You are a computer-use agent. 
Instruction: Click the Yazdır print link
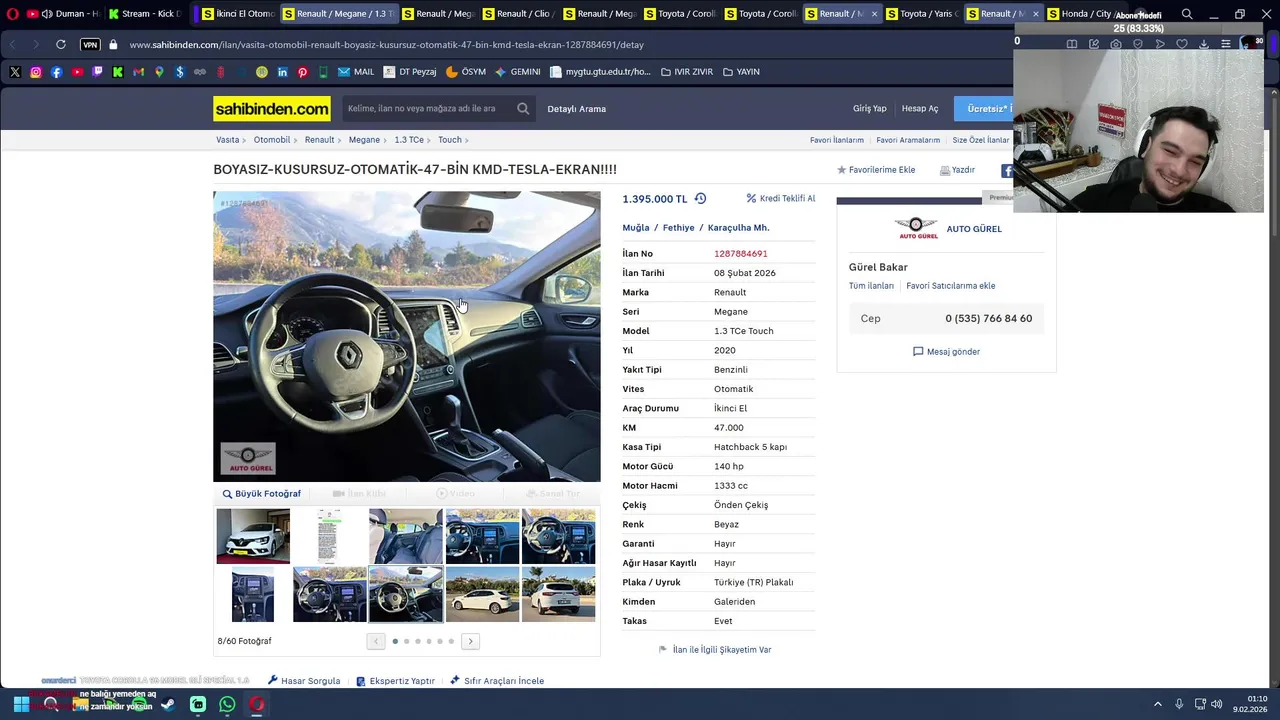(958, 170)
